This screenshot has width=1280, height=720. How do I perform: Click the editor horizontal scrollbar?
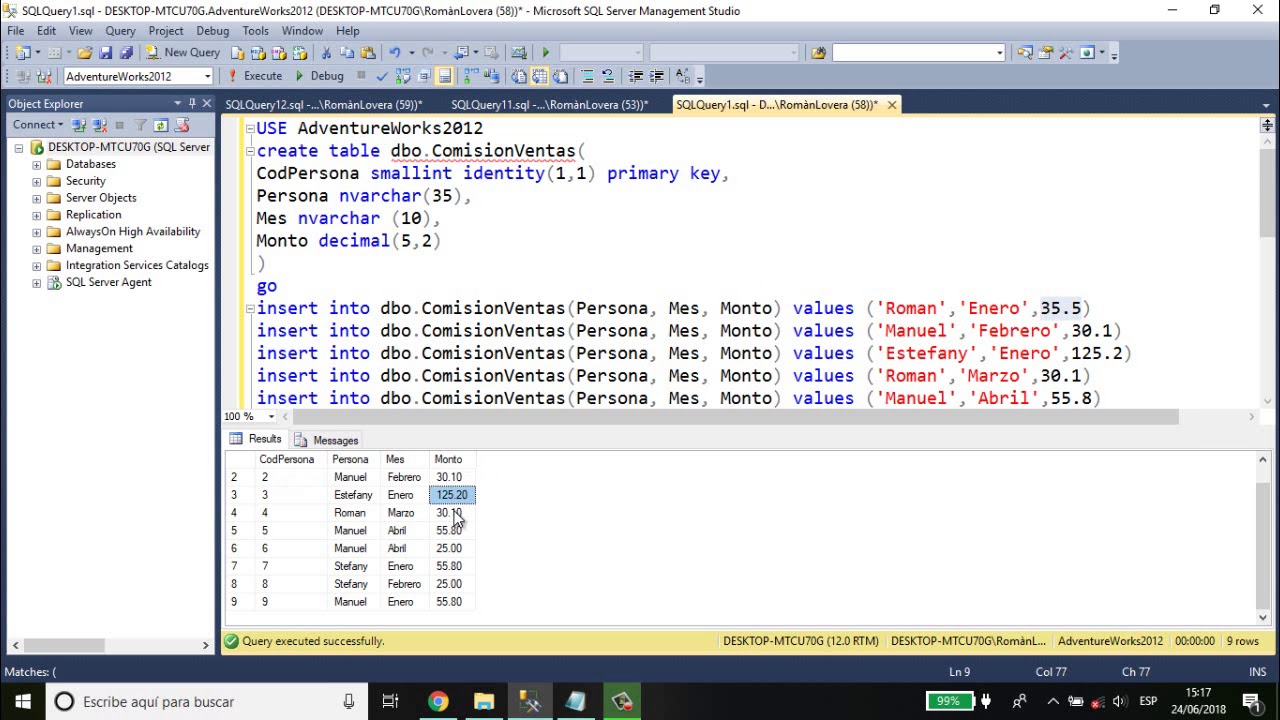click(x=735, y=417)
